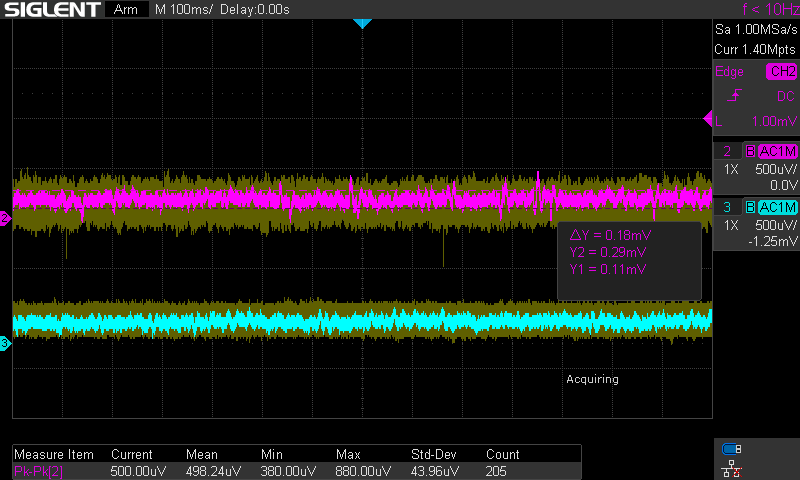Toggle channel 3 bandwidth limit B indicator
The height and width of the screenshot is (480, 800).
tap(749, 207)
